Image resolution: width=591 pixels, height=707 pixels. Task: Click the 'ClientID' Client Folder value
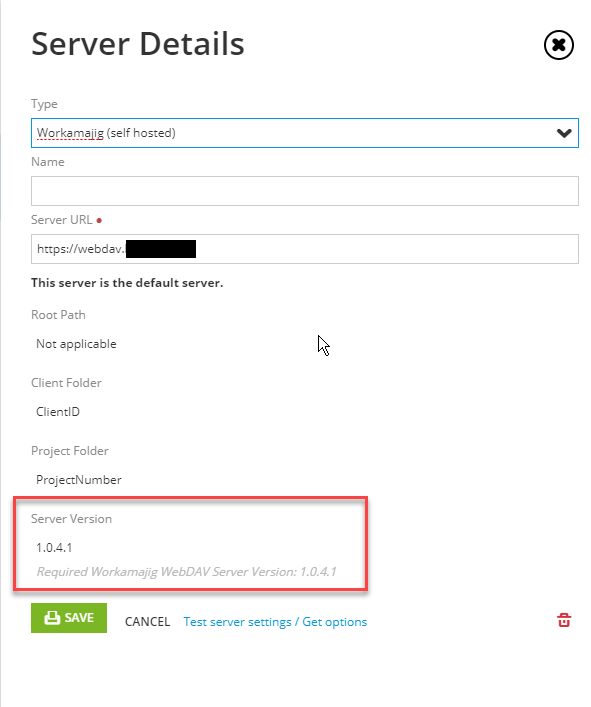58,412
